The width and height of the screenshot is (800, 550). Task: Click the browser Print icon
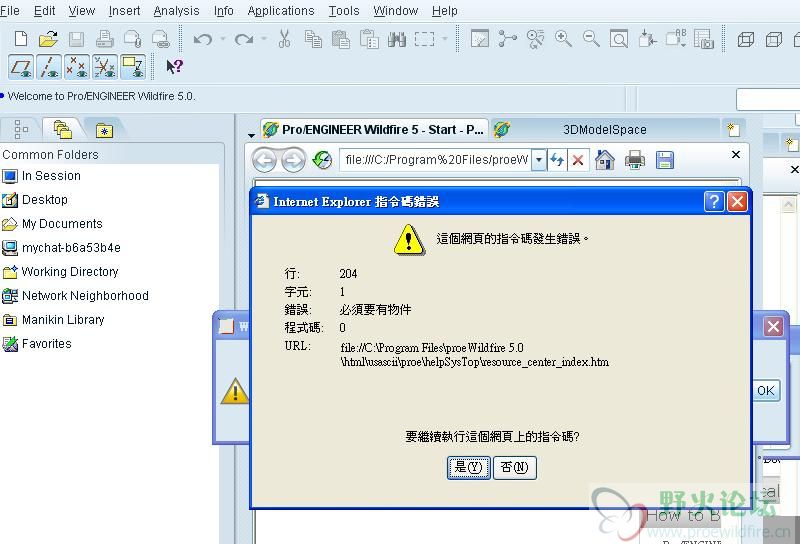pos(635,160)
